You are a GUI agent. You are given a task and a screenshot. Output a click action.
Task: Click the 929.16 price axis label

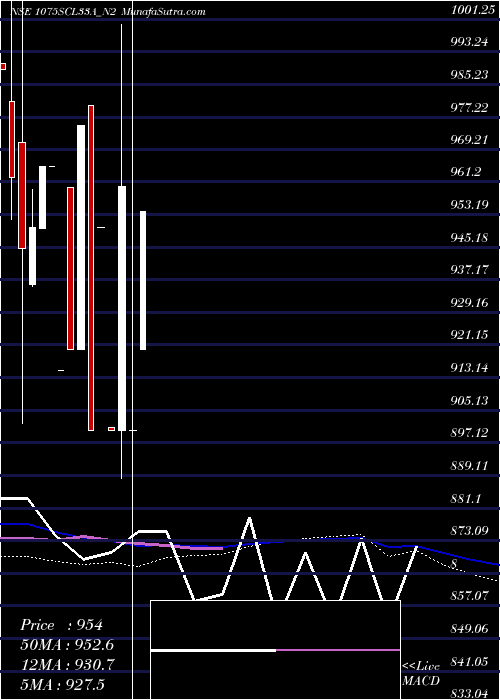471,303
